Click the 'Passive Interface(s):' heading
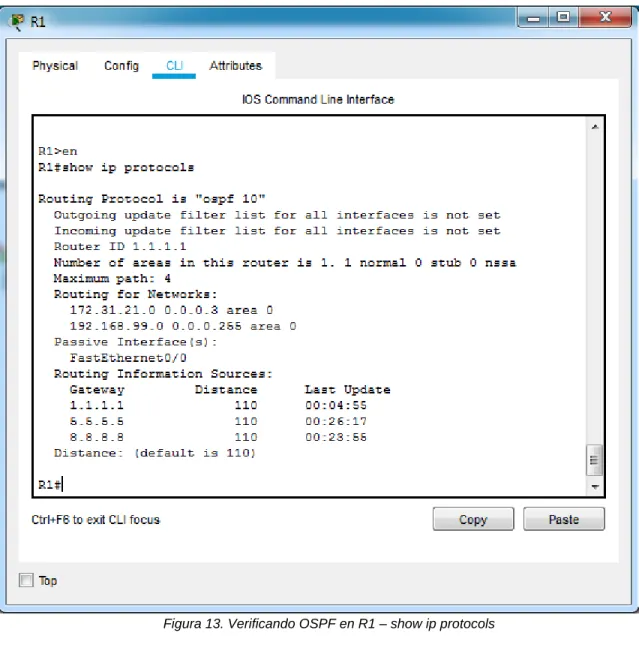This screenshot has width=639, height=660. (136, 342)
